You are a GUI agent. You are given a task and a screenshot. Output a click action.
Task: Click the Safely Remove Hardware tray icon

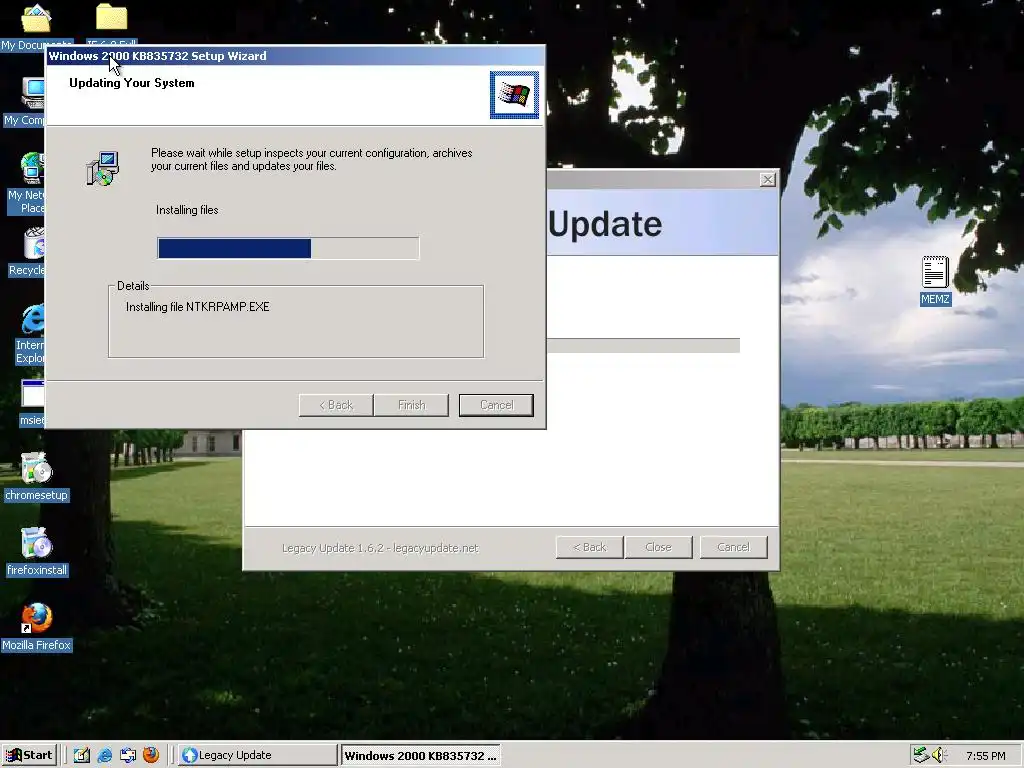921,755
